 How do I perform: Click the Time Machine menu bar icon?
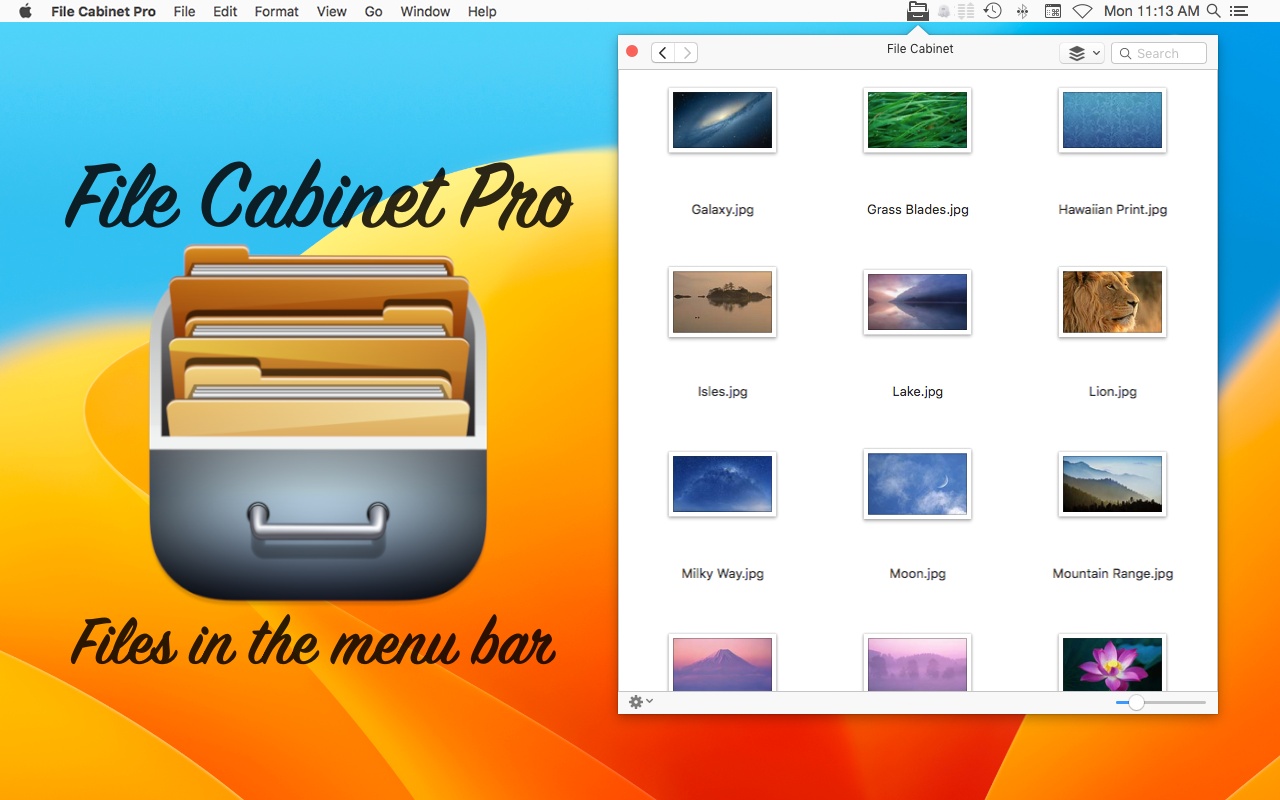coord(992,11)
